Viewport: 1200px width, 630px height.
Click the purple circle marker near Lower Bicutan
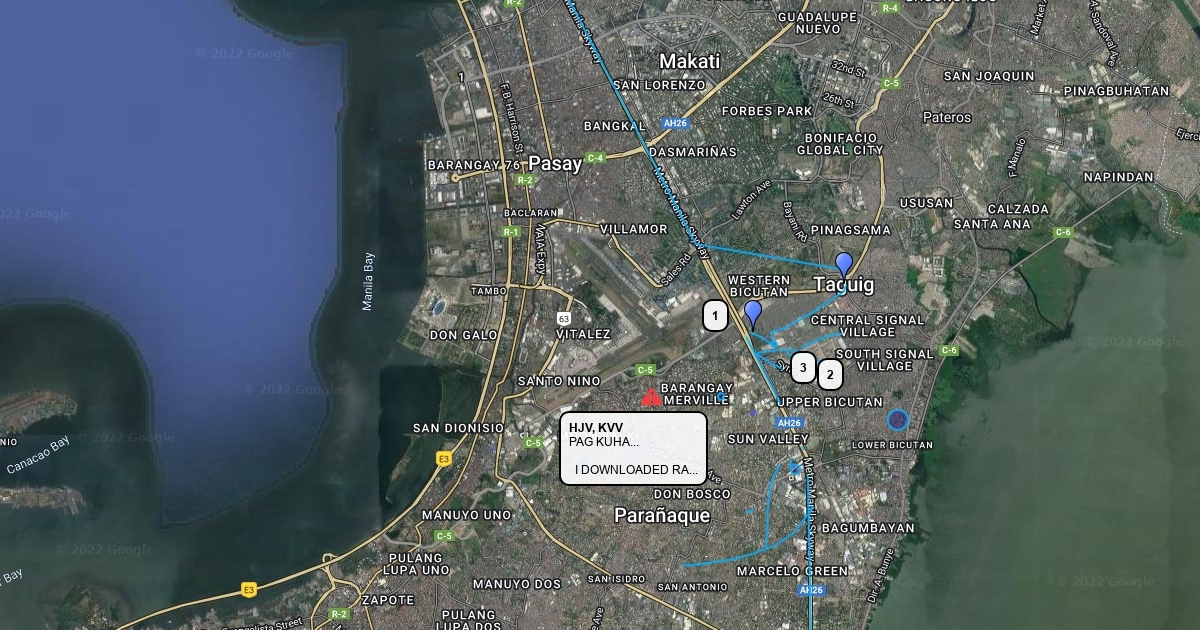click(x=898, y=421)
